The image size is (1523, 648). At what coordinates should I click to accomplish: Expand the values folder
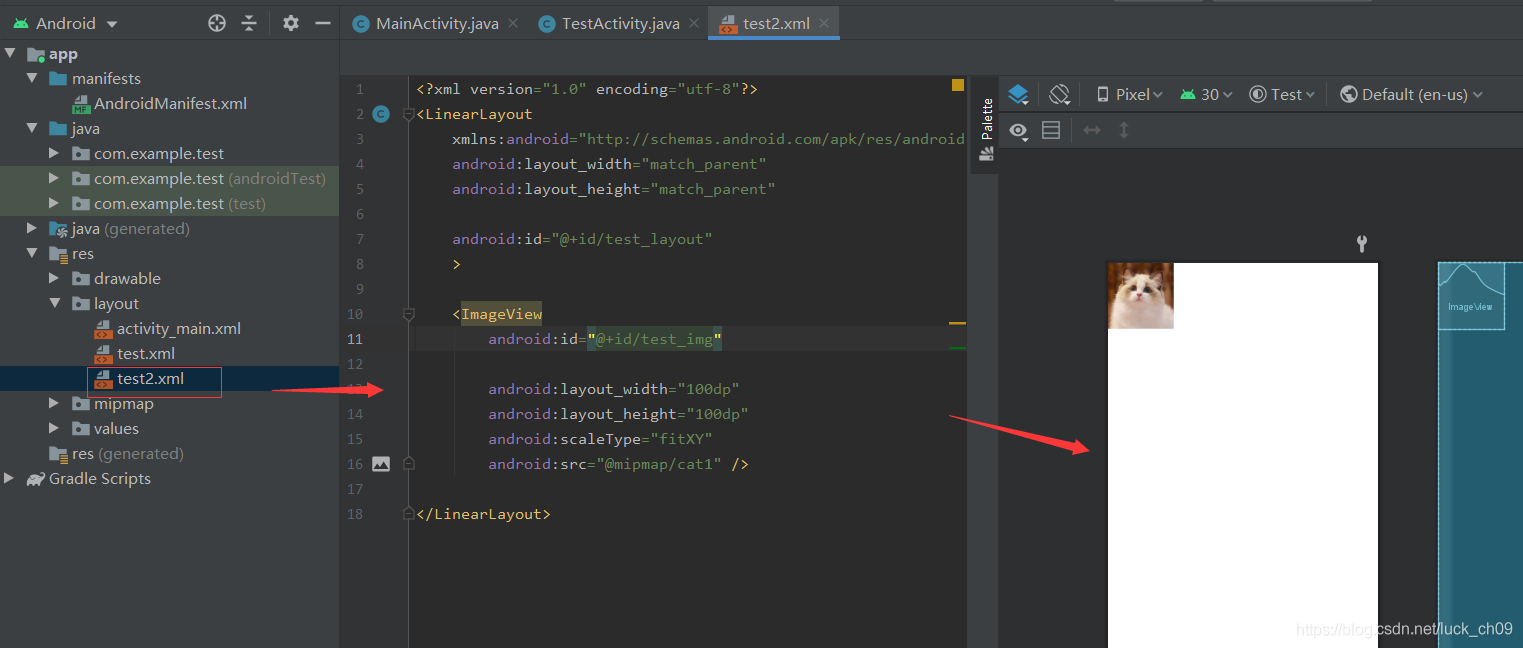(x=54, y=428)
